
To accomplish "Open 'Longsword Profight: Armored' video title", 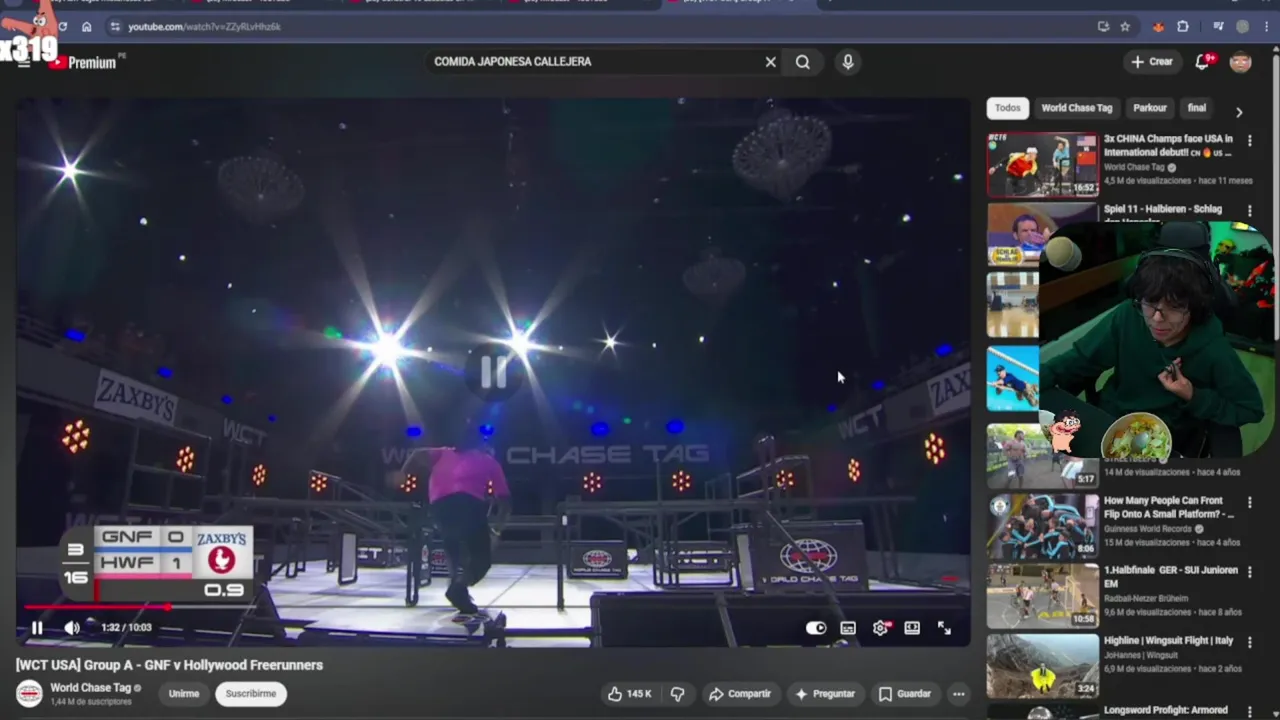I will pos(1166,711).
